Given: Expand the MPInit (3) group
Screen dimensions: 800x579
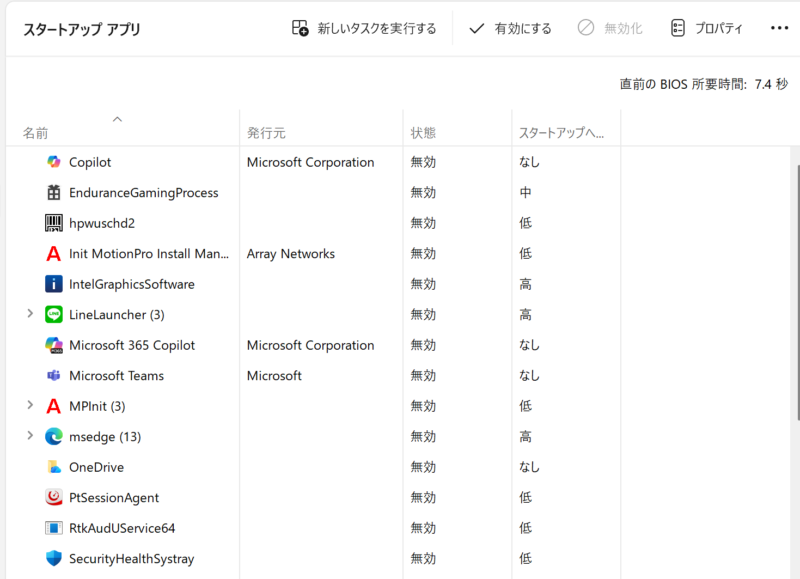Looking at the screenshot, I should pos(30,406).
